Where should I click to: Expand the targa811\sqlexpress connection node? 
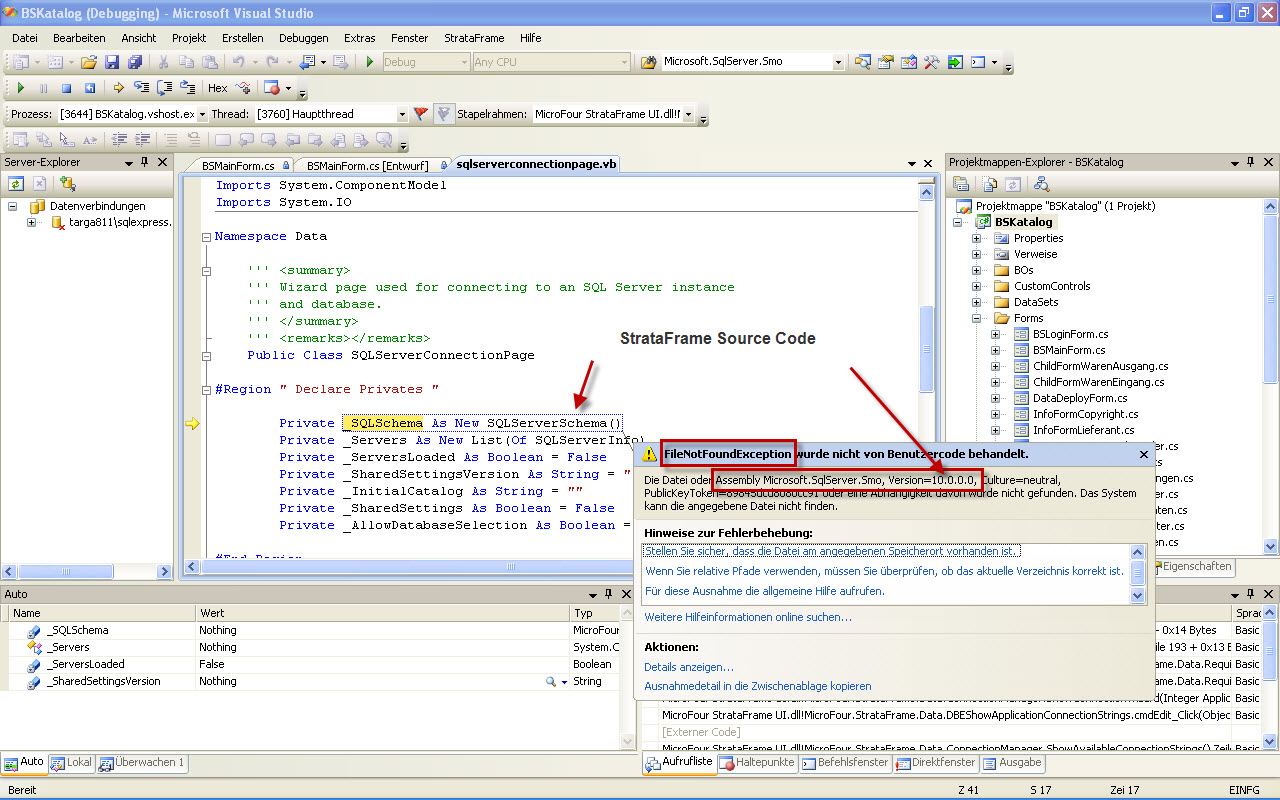(x=32, y=222)
